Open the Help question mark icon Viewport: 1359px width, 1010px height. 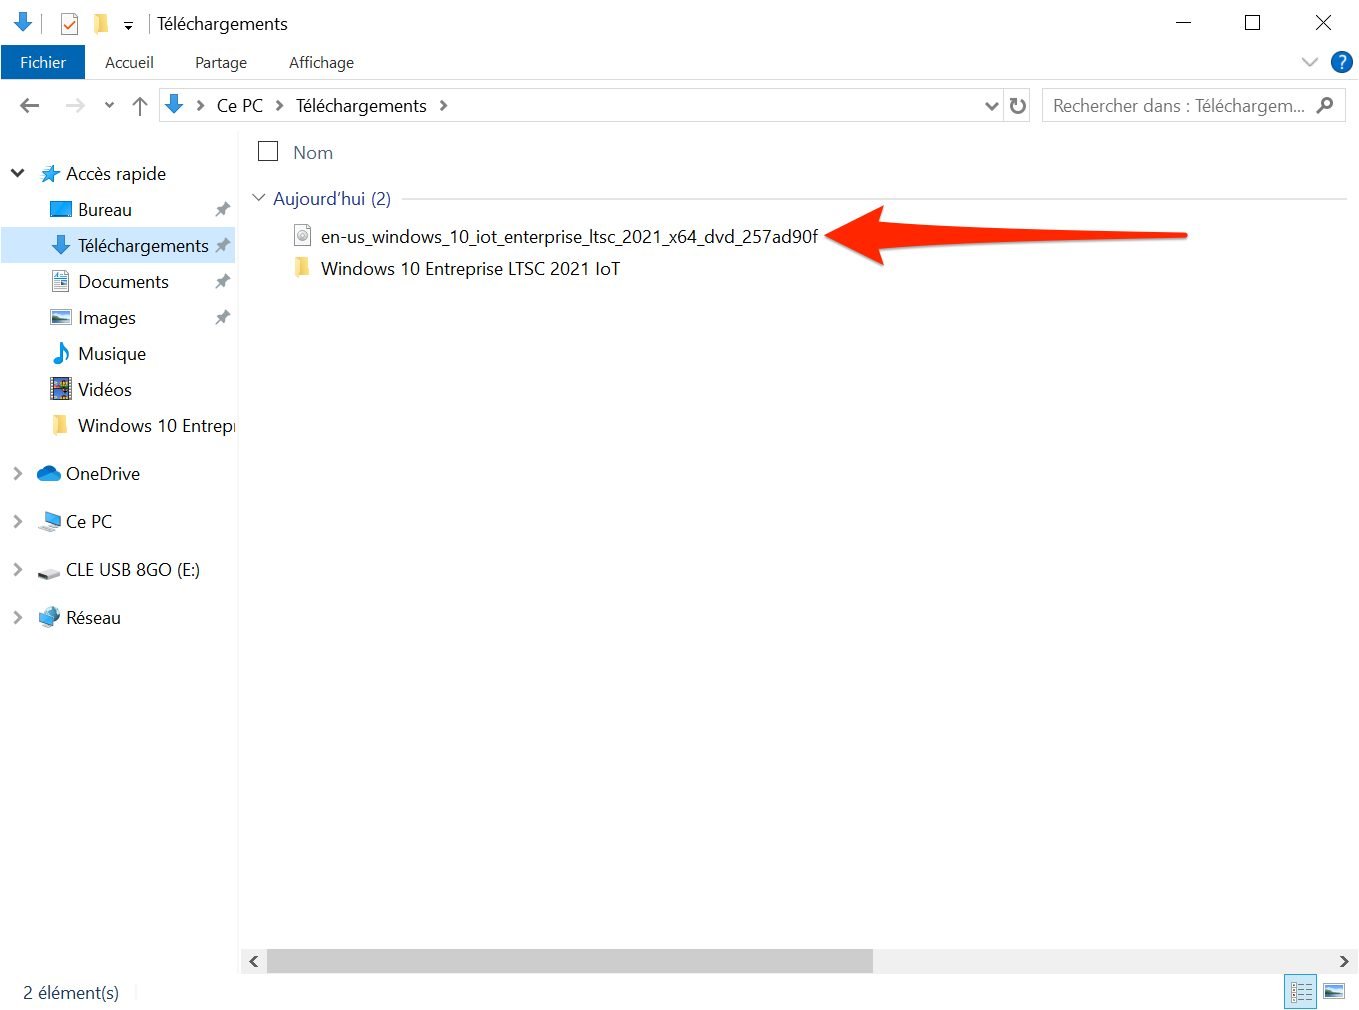click(1341, 62)
